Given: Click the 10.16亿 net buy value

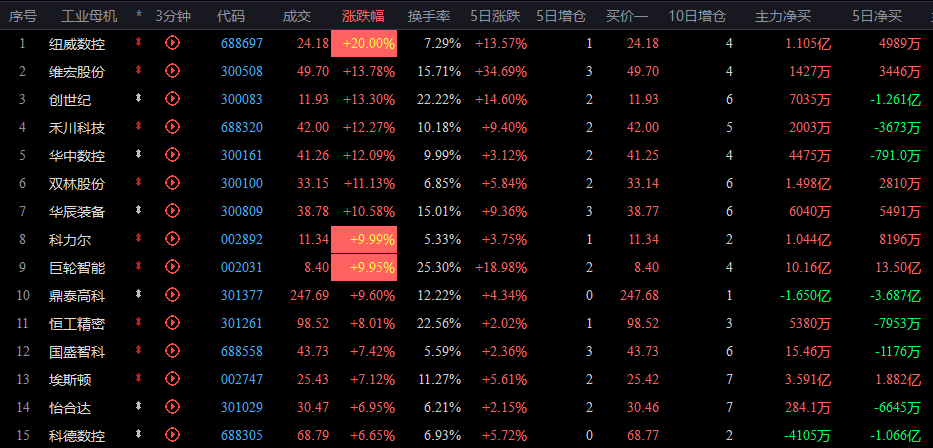Looking at the screenshot, I should [807, 268].
